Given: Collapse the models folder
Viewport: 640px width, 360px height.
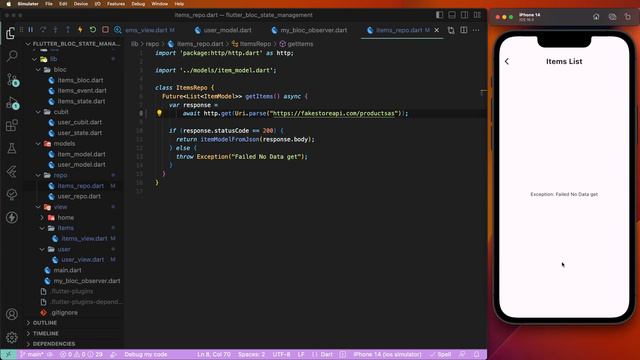Looking at the screenshot, I should (38, 144).
